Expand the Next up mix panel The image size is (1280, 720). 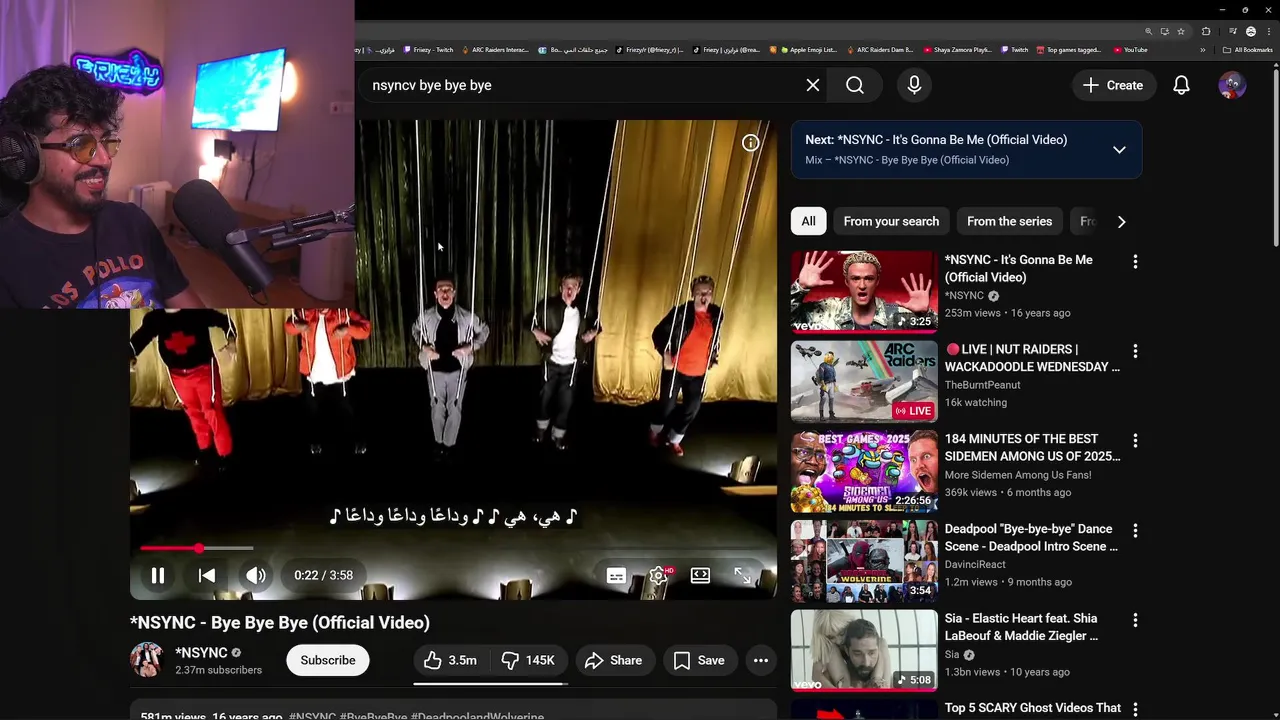click(1119, 150)
